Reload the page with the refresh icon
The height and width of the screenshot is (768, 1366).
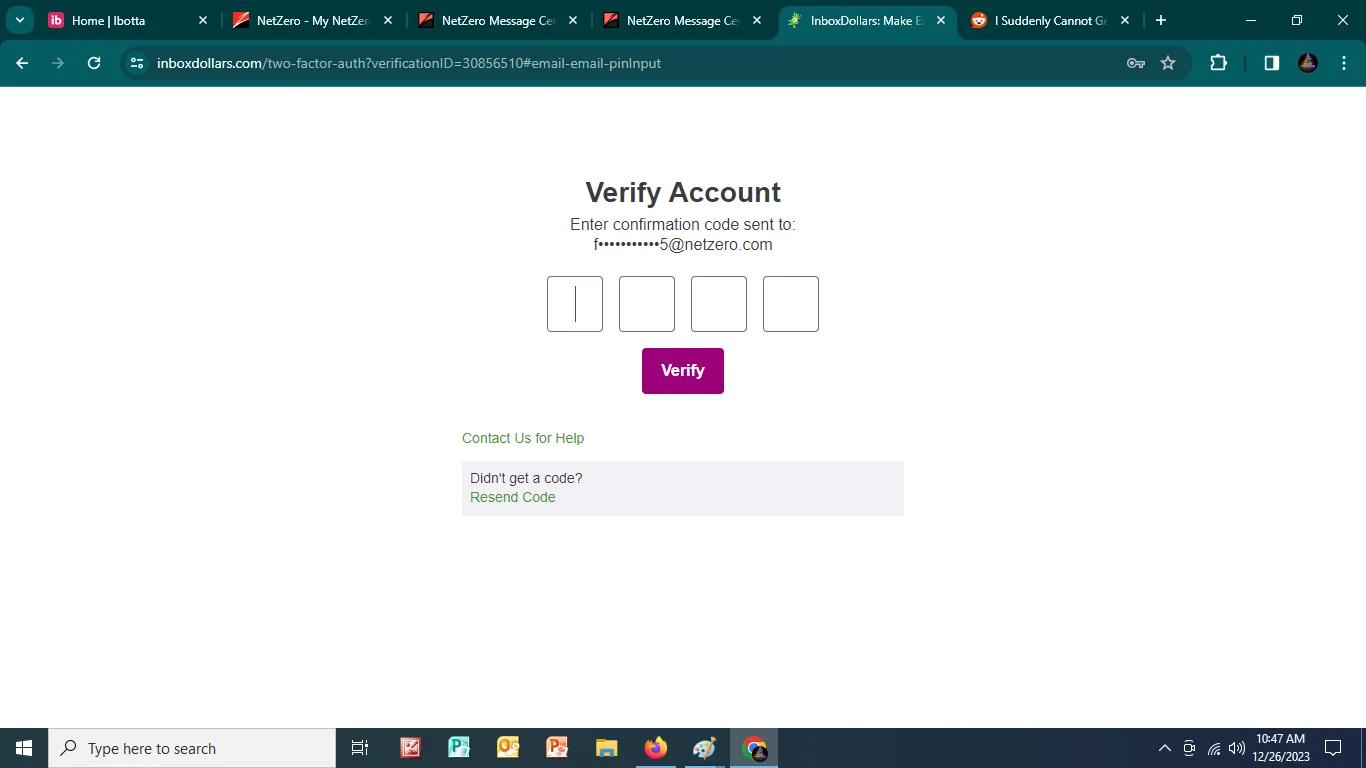click(x=94, y=63)
